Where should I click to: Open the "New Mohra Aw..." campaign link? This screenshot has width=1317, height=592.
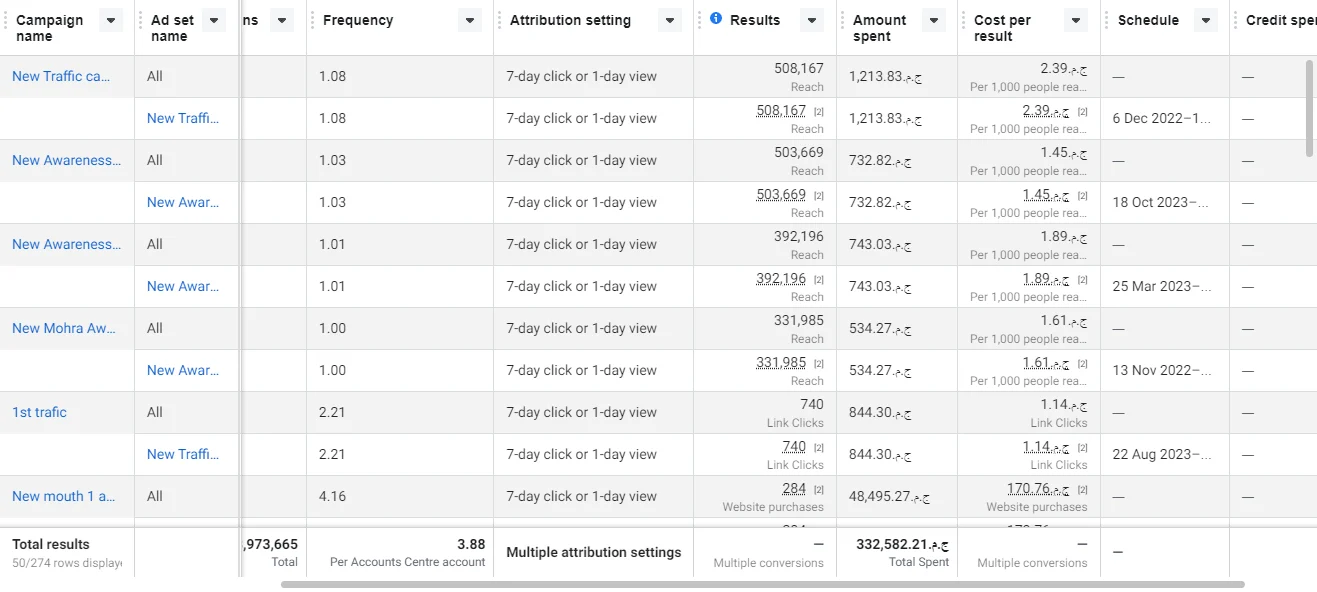(x=63, y=328)
